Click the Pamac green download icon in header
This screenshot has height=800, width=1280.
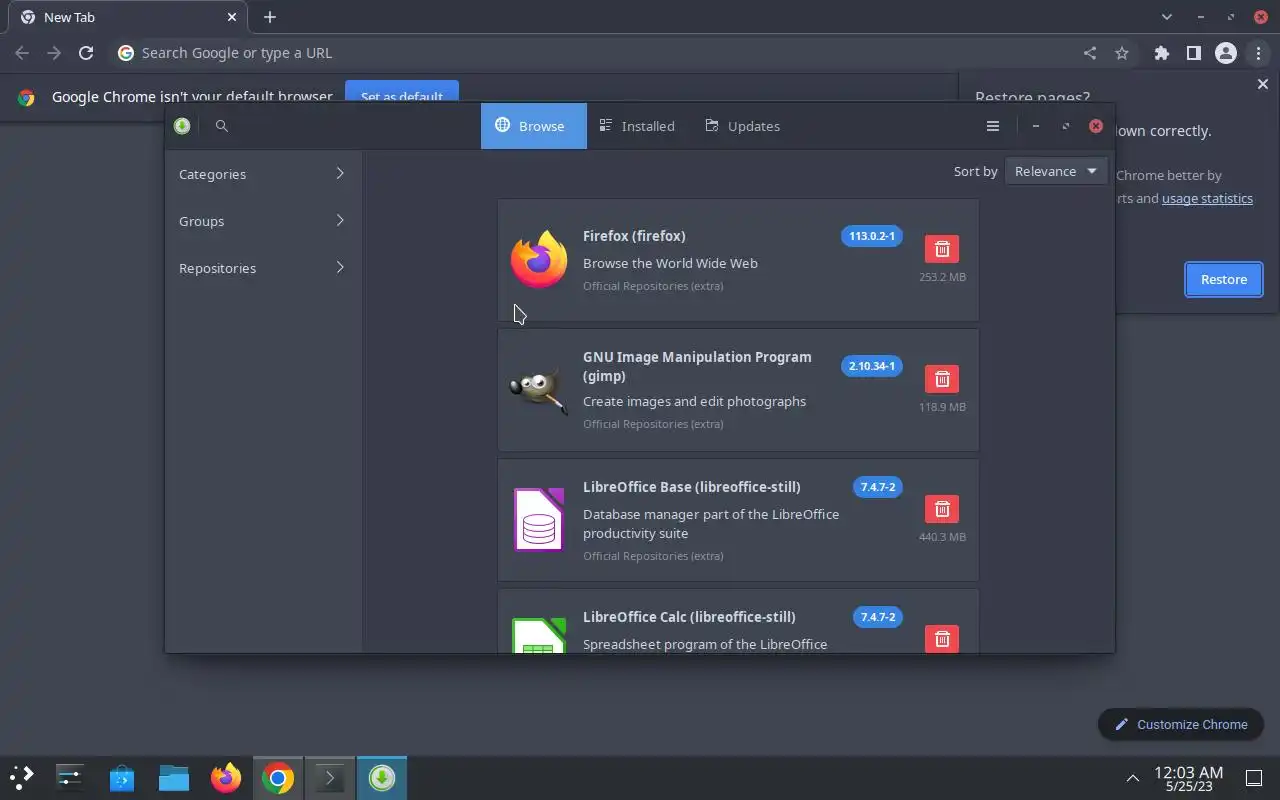click(x=181, y=126)
